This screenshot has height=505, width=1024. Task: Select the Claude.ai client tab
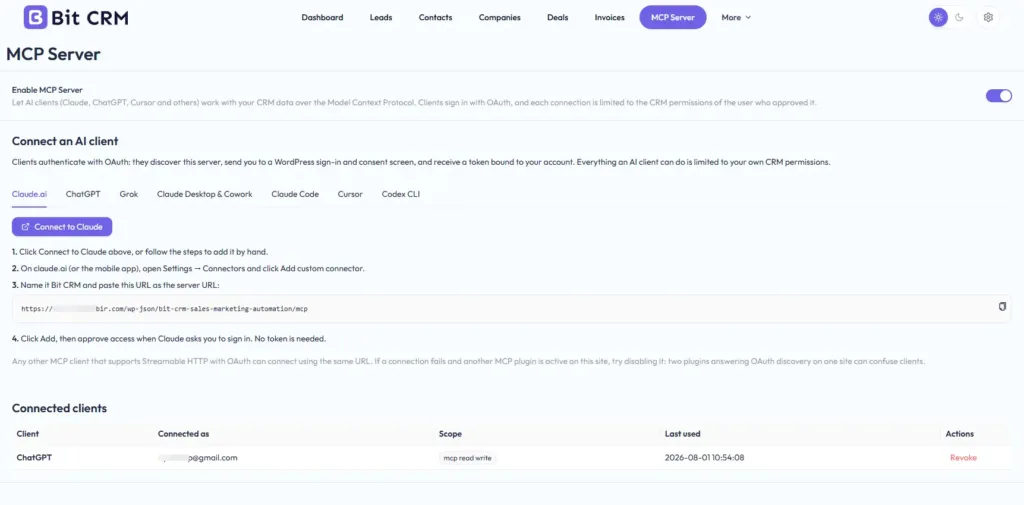click(x=29, y=194)
